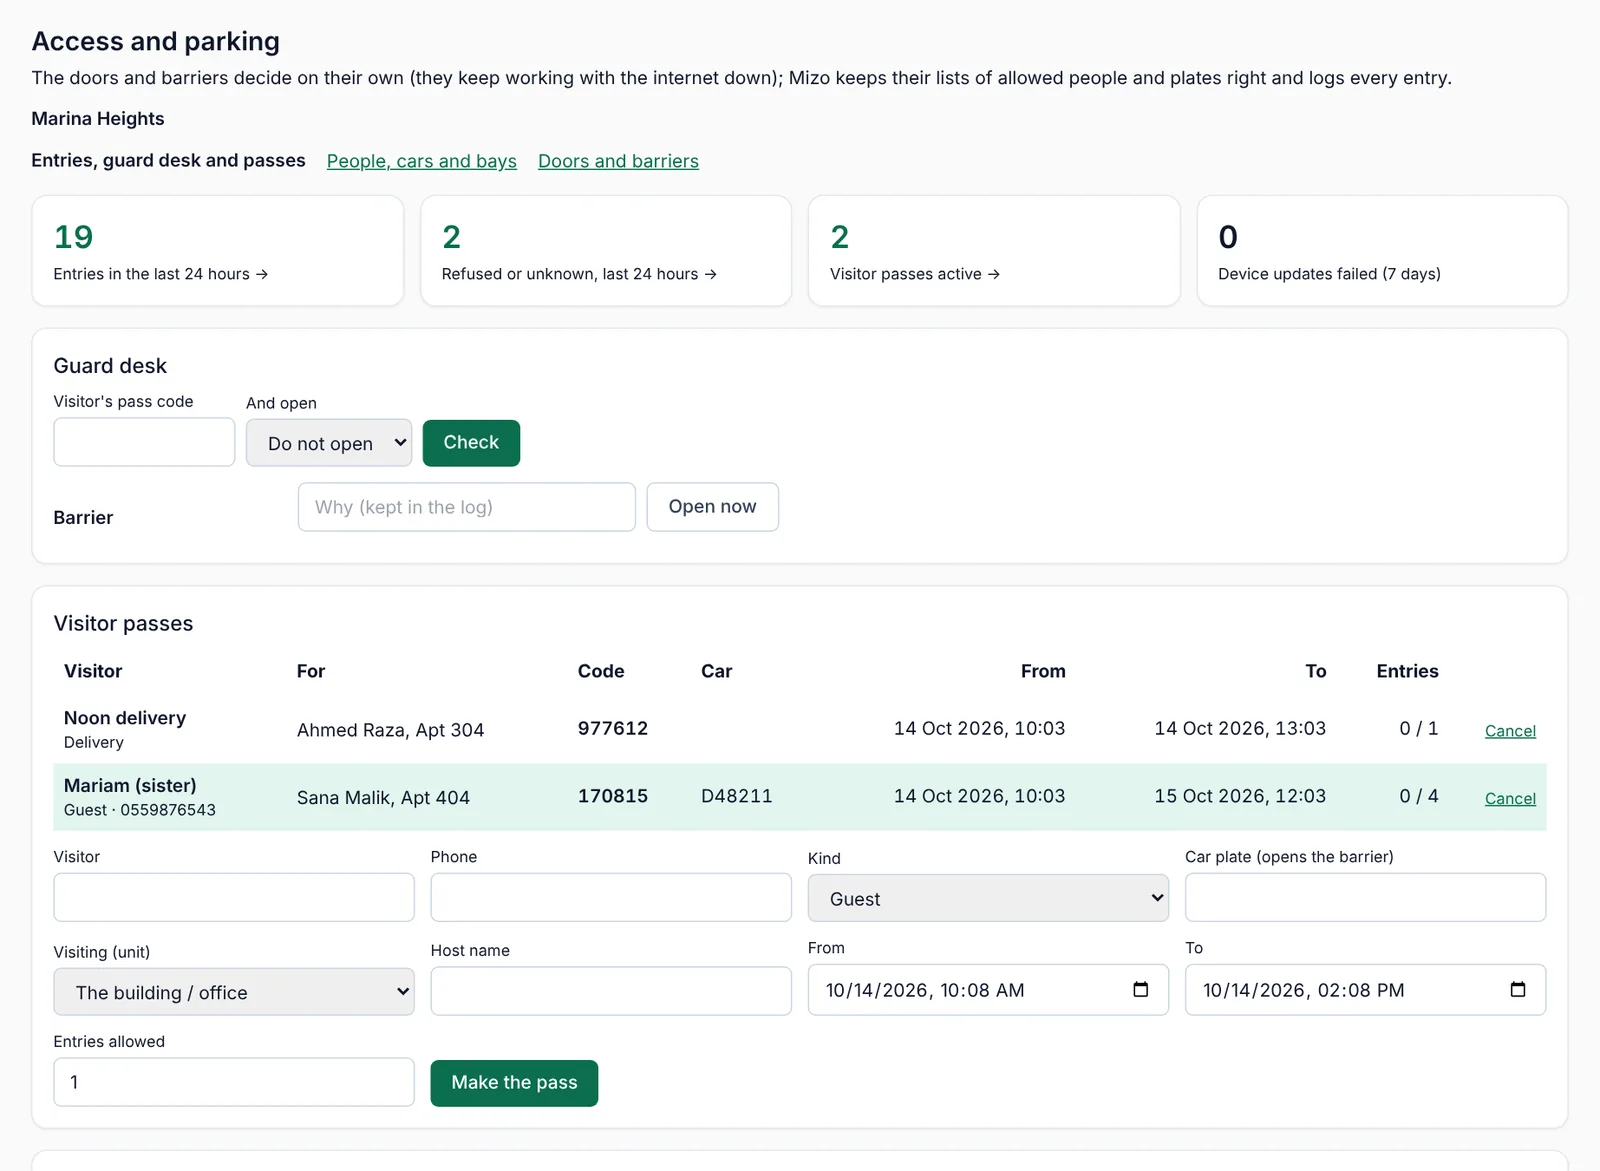Open the To date calendar picker icon
This screenshot has height=1171, width=1600.
click(1517, 990)
